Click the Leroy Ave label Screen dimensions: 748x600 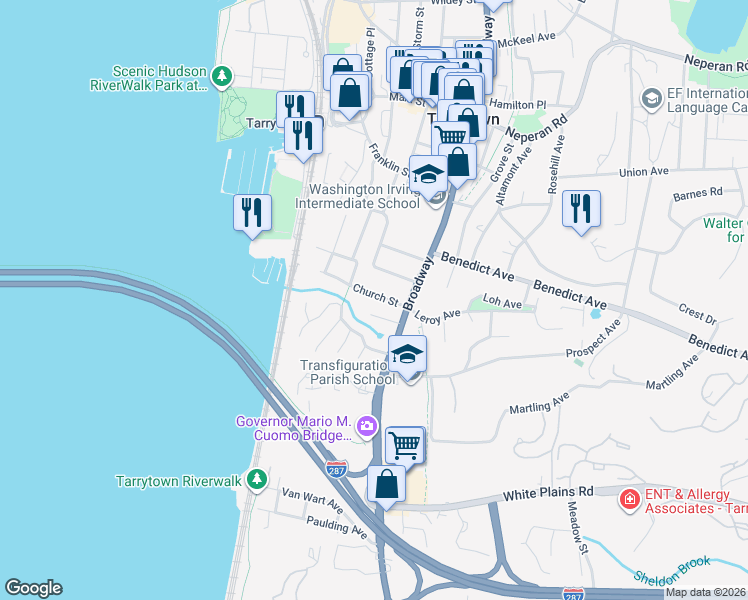(x=437, y=317)
